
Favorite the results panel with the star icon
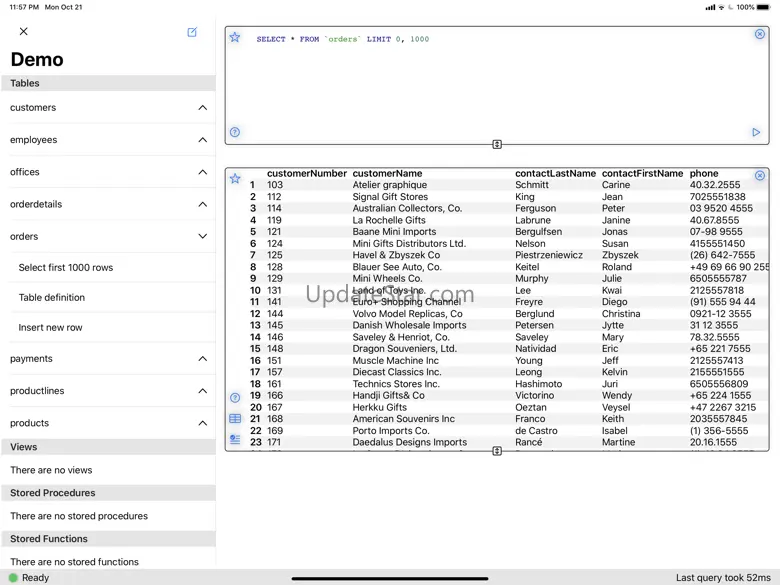235,179
